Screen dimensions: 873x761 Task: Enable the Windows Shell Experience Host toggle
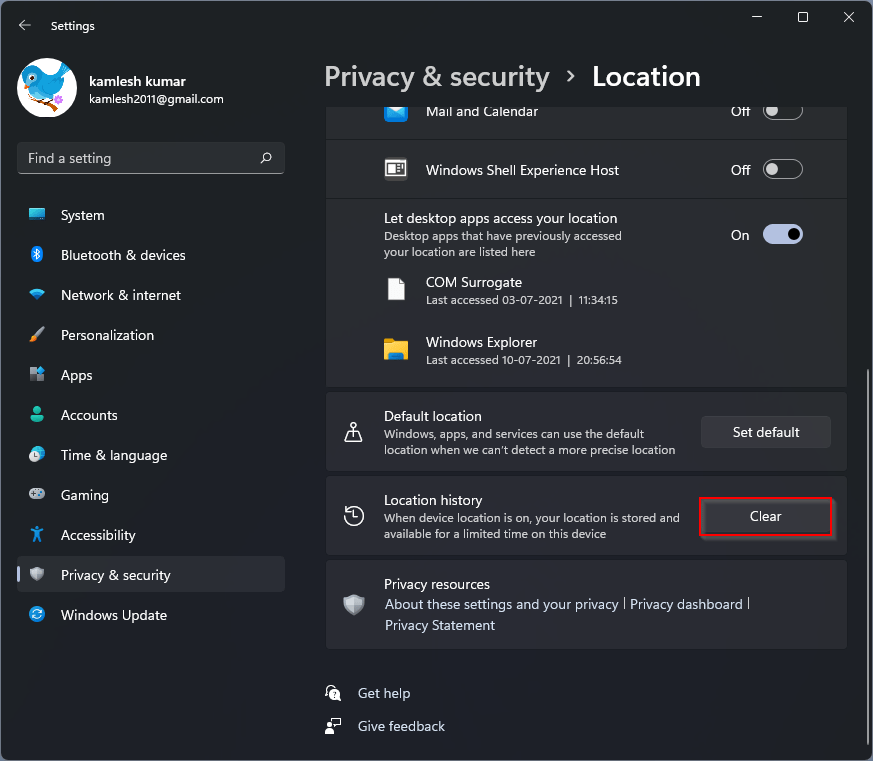(783, 170)
